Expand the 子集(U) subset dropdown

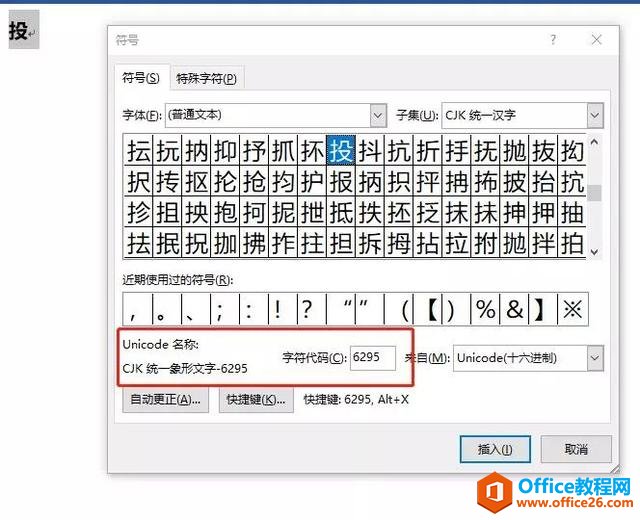pyautogui.click(x=595, y=116)
